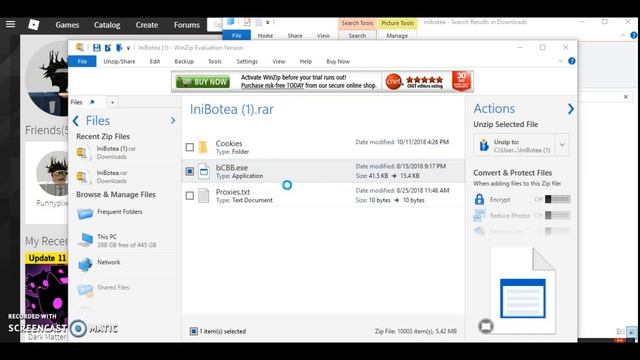
Task: Open the WinZip title bar quick-access dropdown arrow
Action: (x=128, y=48)
